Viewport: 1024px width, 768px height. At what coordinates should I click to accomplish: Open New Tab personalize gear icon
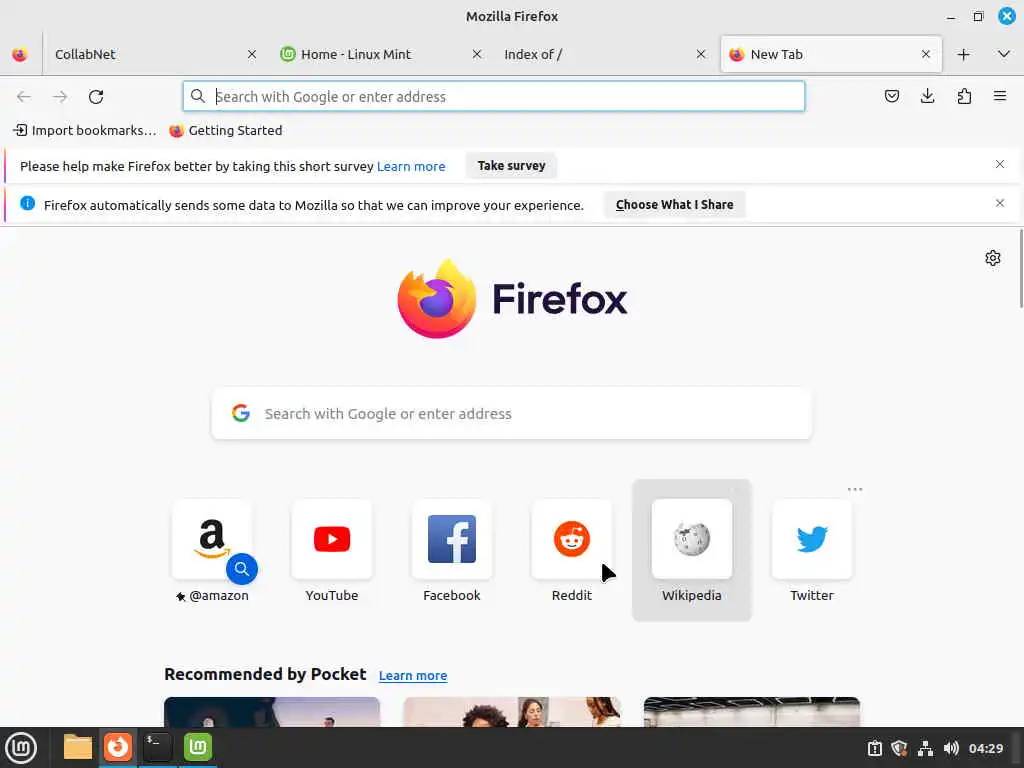tap(993, 258)
